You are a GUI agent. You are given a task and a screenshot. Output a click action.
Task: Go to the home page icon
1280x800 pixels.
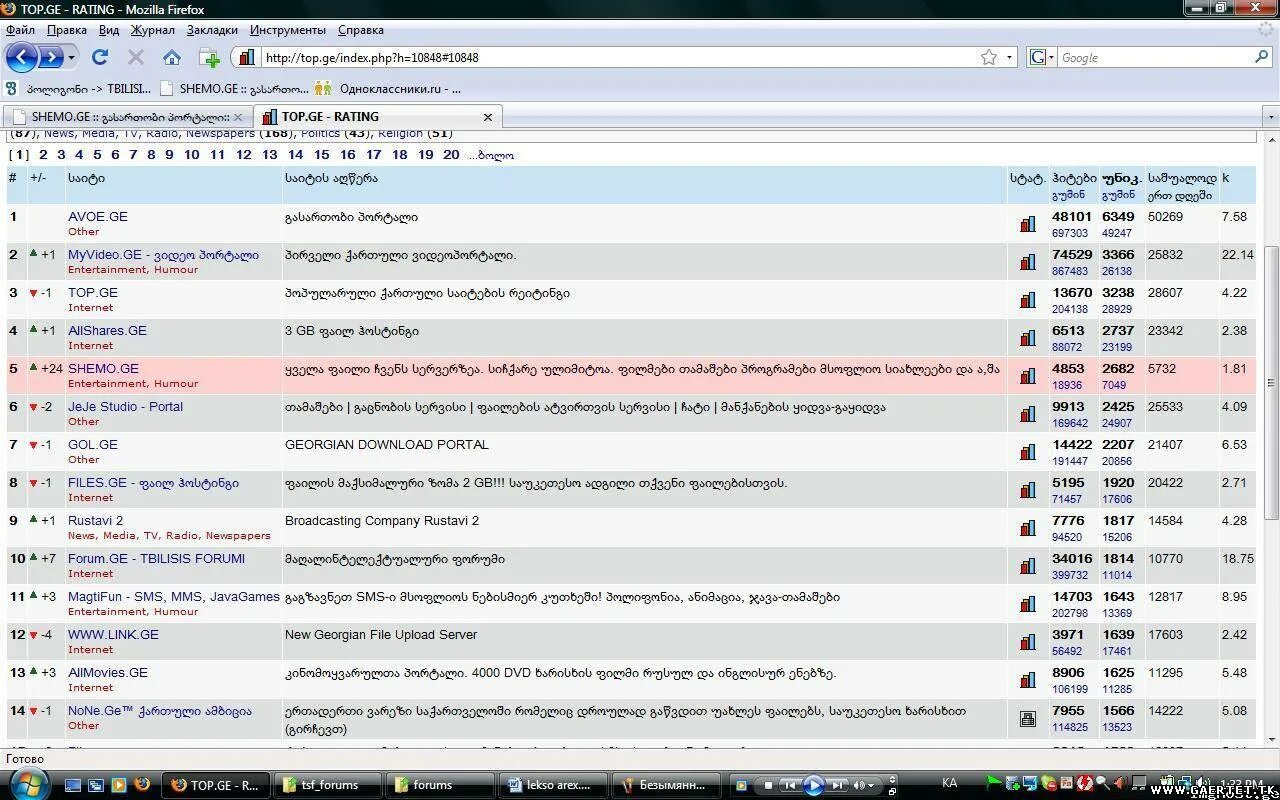point(172,57)
